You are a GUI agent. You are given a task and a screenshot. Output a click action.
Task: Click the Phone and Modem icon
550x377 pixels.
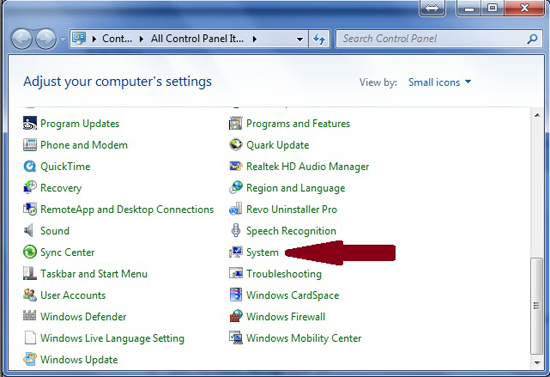pyautogui.click(x=30, y=145)
